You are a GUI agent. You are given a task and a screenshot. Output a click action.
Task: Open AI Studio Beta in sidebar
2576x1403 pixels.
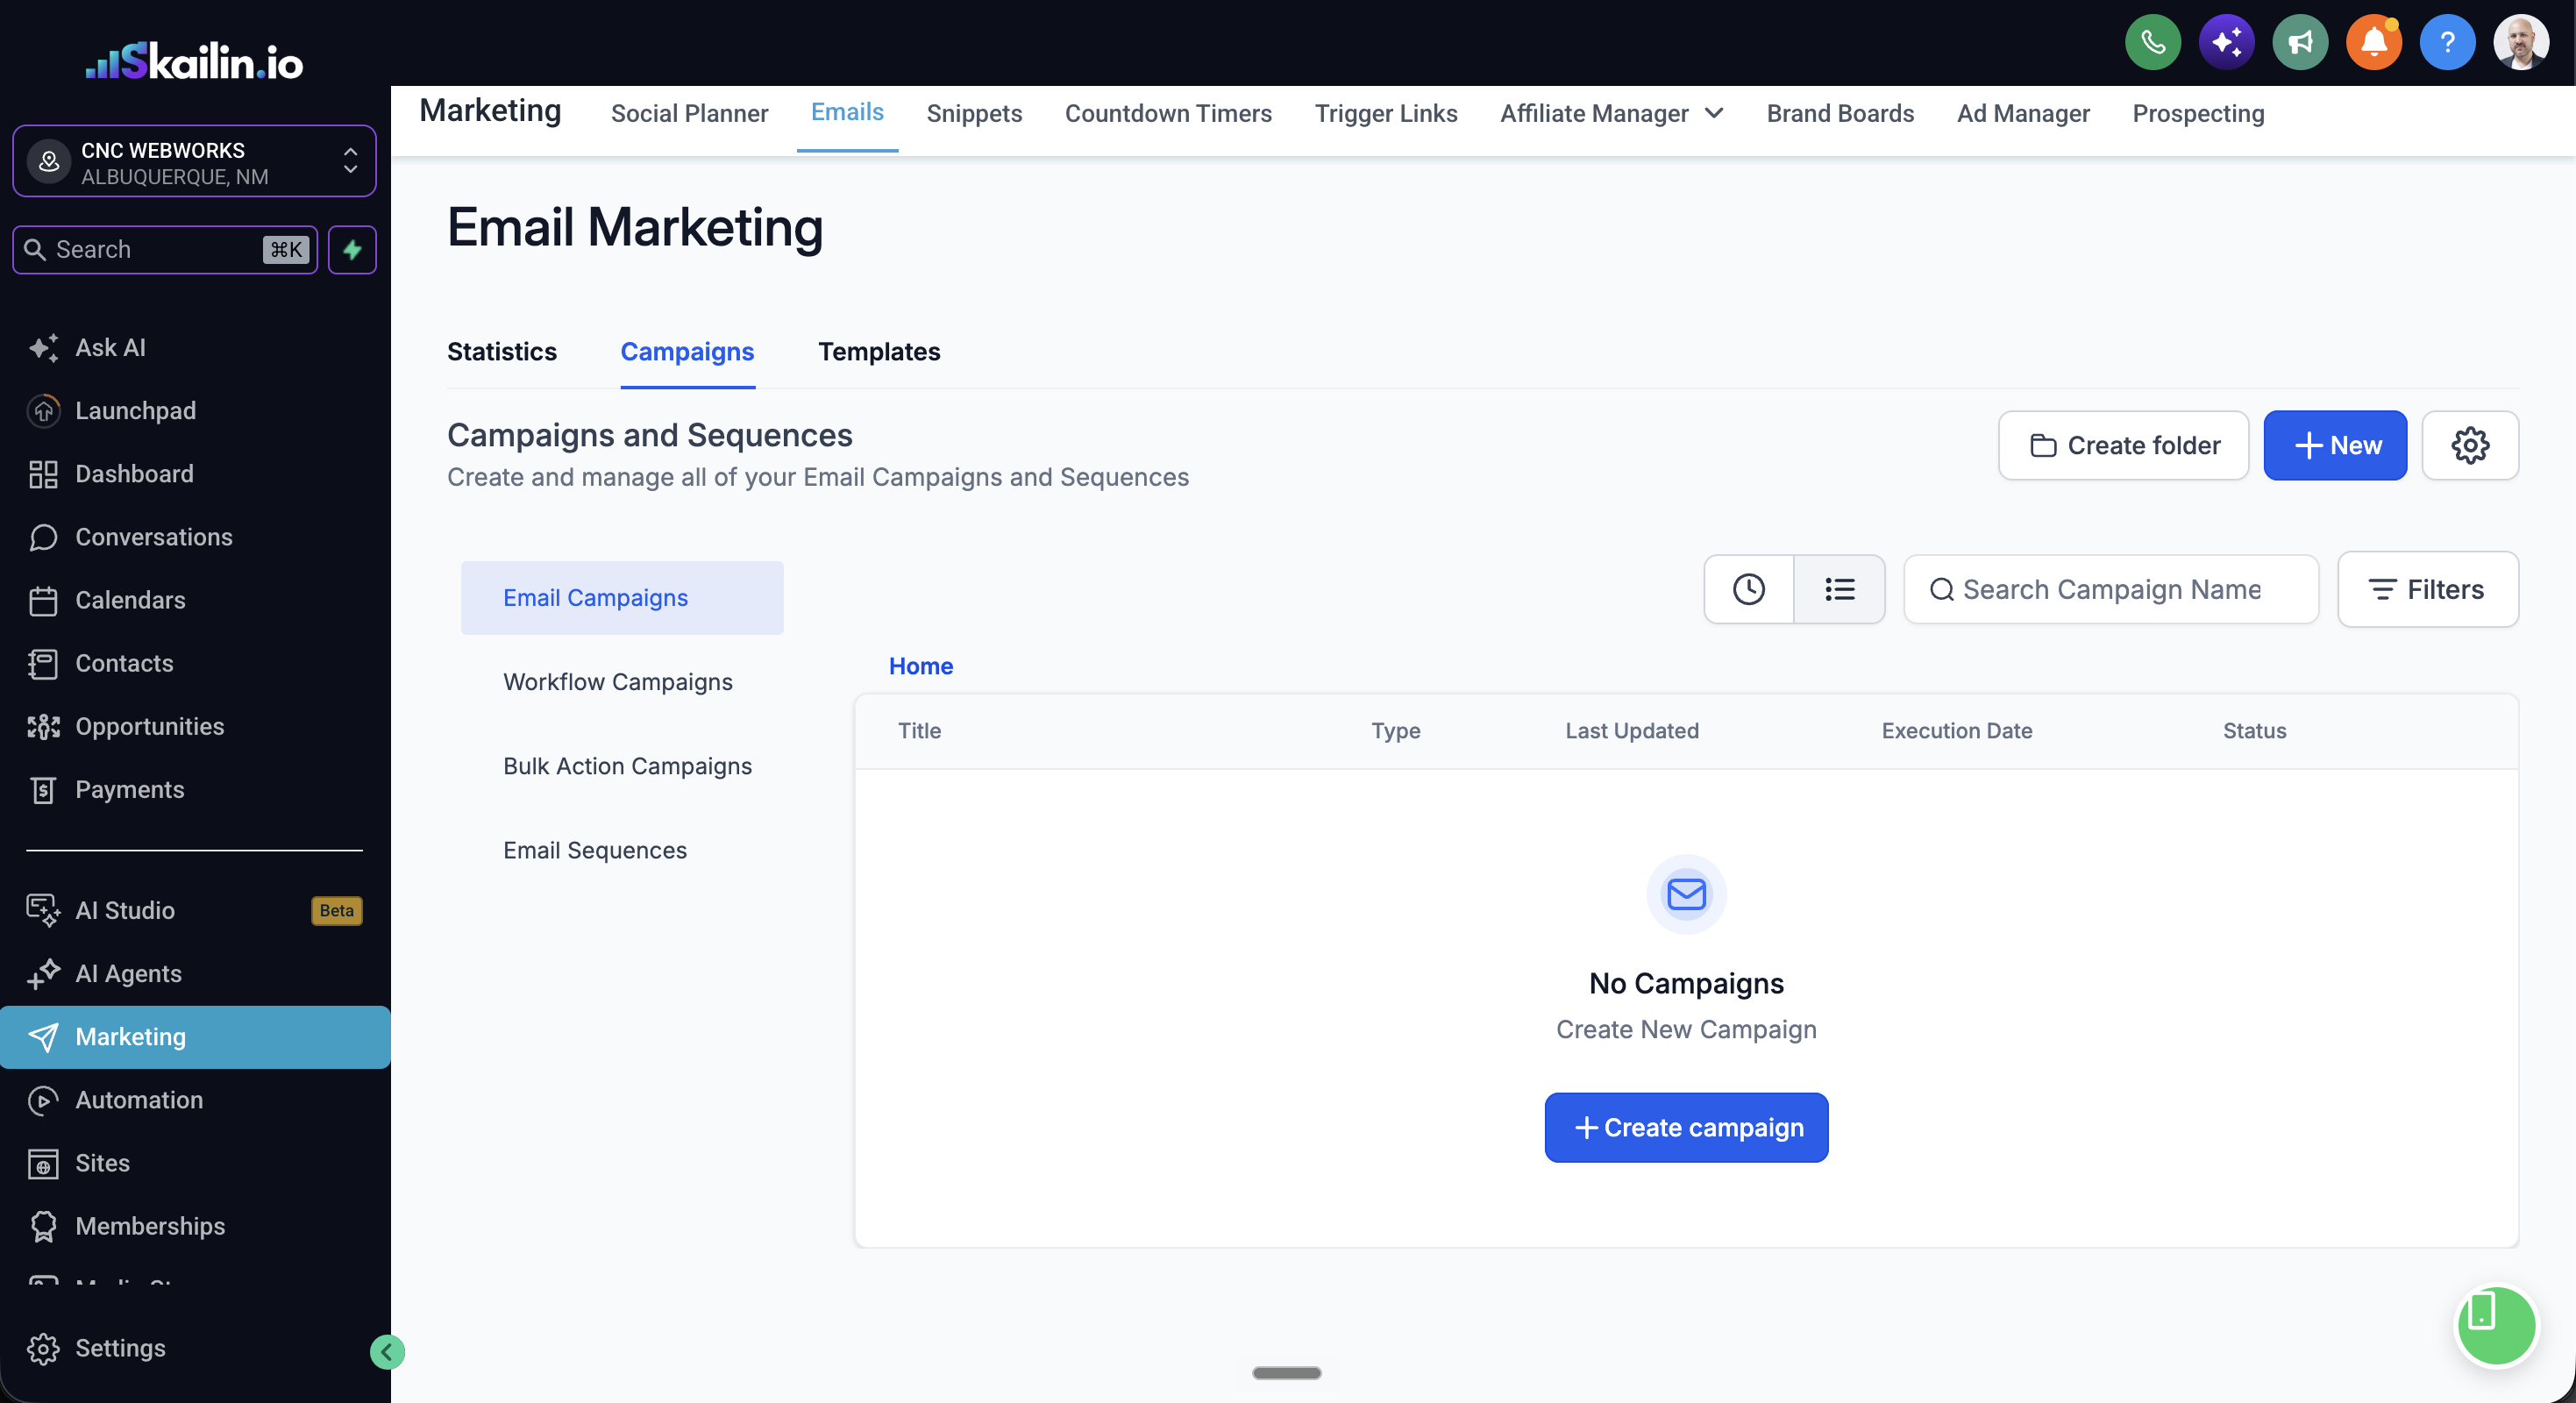[194, 910]
